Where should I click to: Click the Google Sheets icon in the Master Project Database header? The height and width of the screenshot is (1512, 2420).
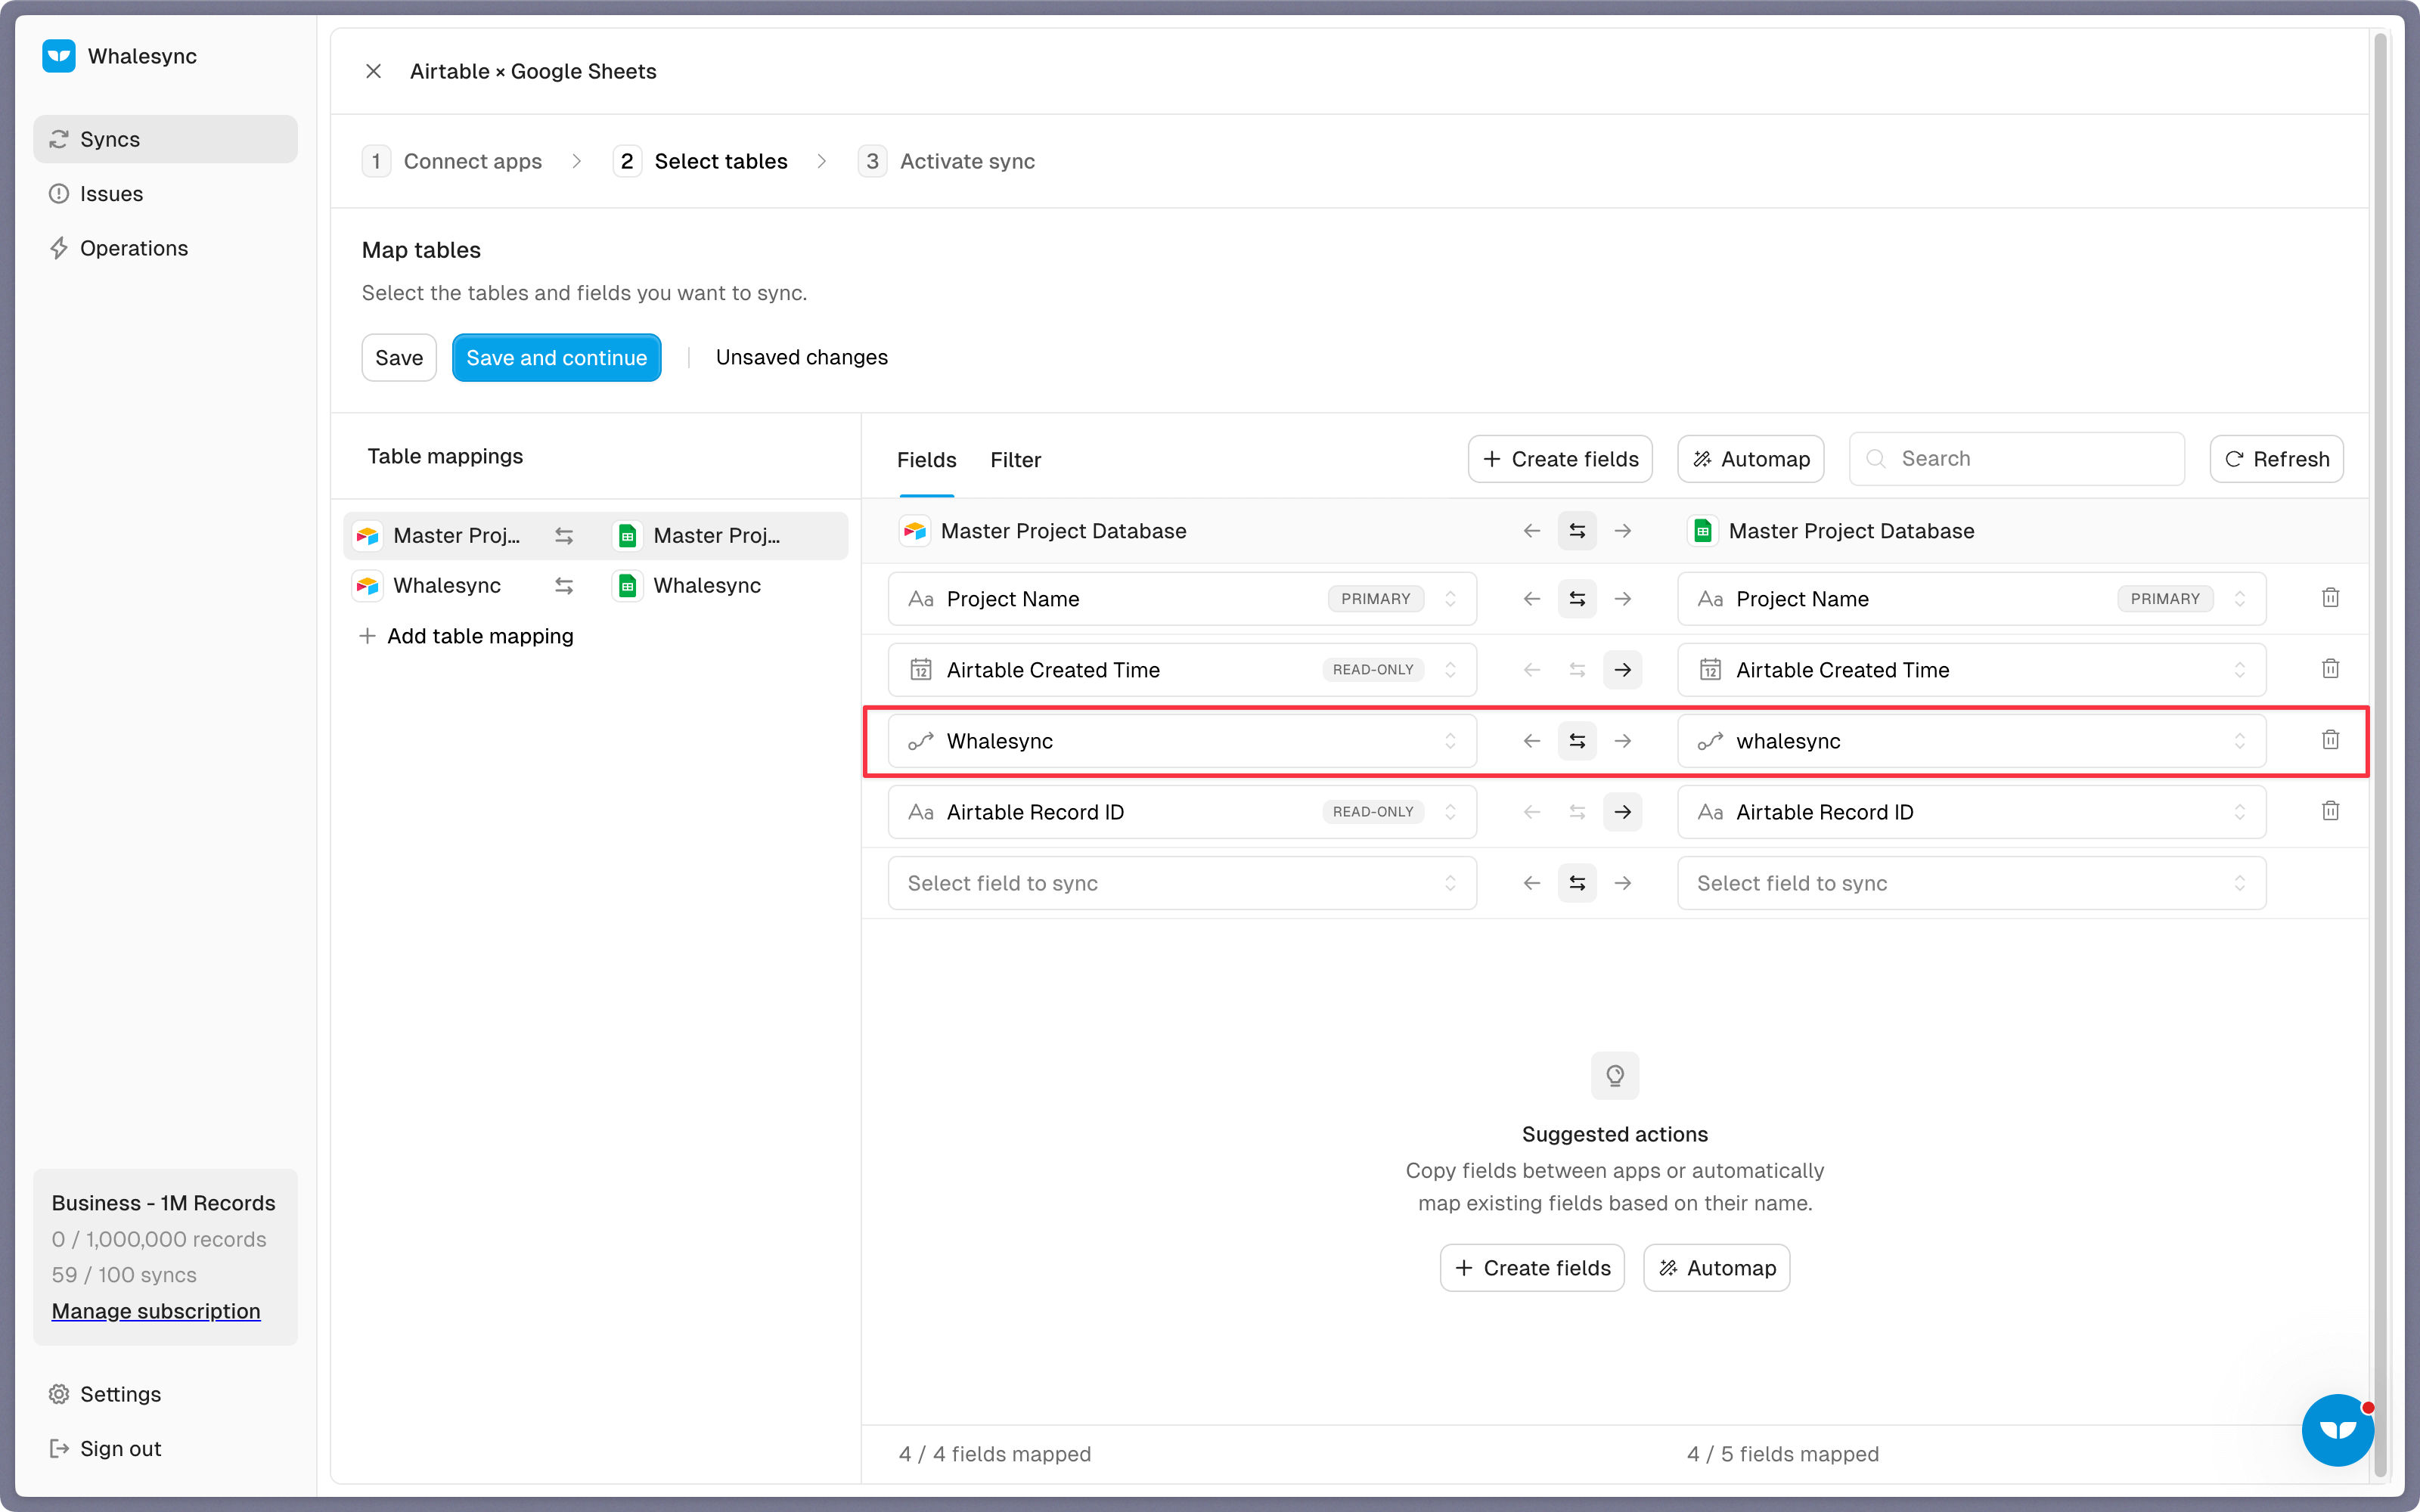point(1702,531)
